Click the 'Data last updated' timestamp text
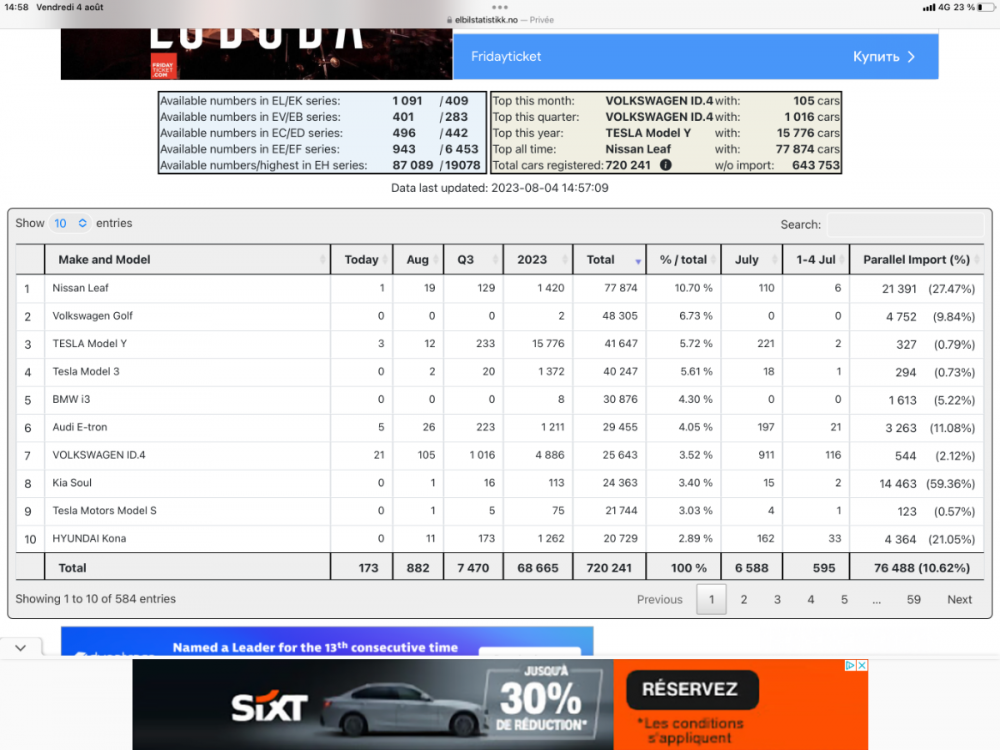This screenshot has width=1000, height=750. coord(499,188)
